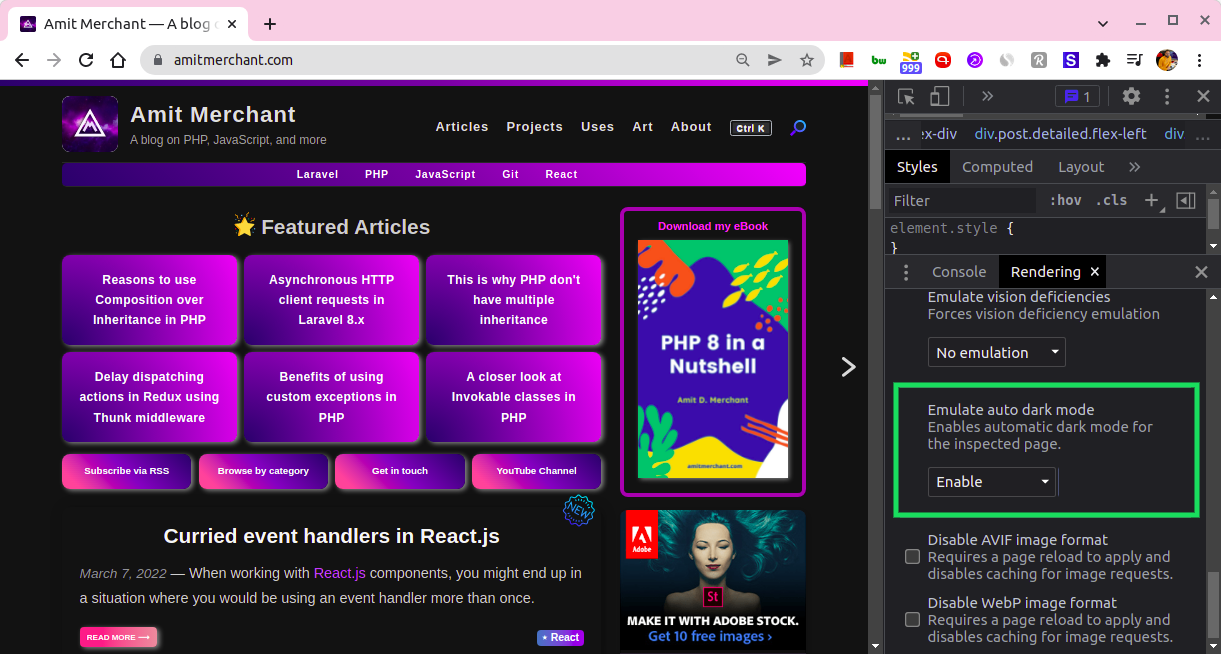Open the Uses nav menu item
This screenshot has height=654, width=1221.
pyautogui.click(x=597, y=127)
